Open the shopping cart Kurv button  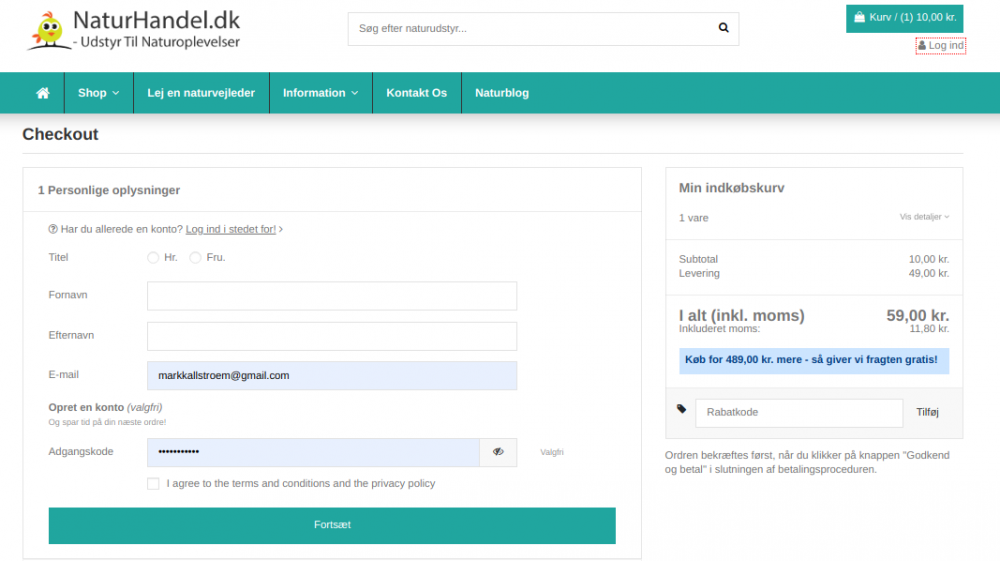(x=904, y=18)
